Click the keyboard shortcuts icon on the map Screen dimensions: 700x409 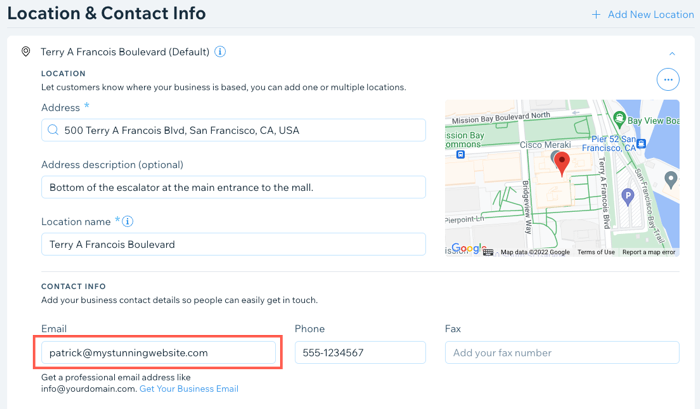pos(488,252)
